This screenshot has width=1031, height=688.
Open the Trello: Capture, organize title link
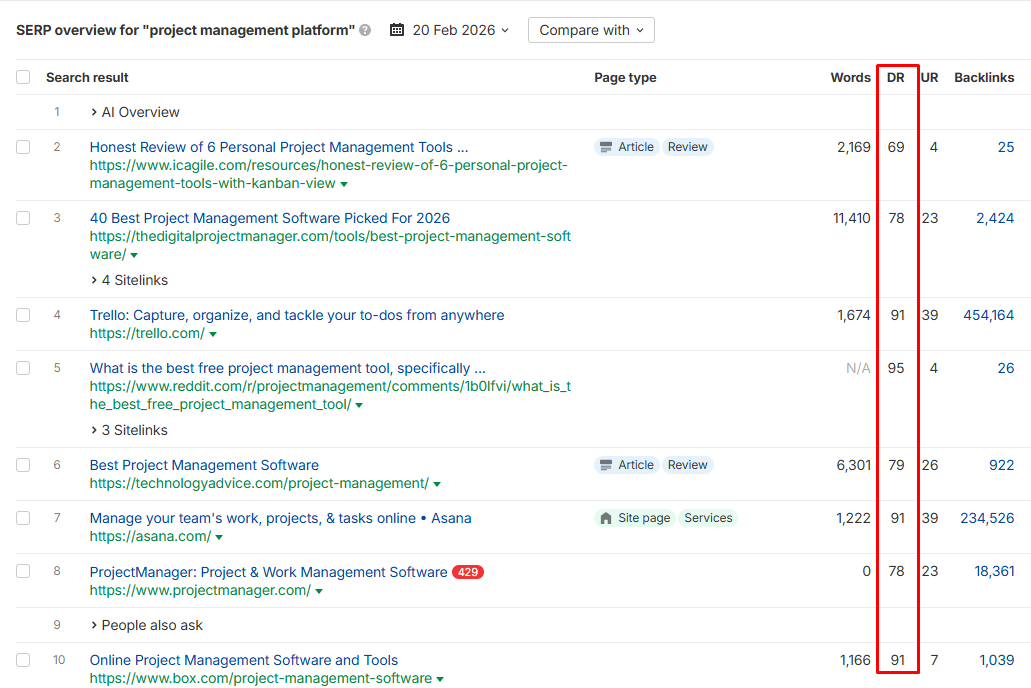pyautogui.click(x=297, y=316)
